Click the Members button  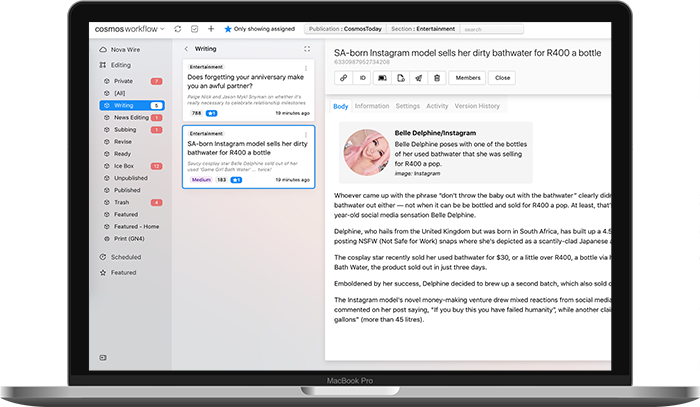click(468, 78)
